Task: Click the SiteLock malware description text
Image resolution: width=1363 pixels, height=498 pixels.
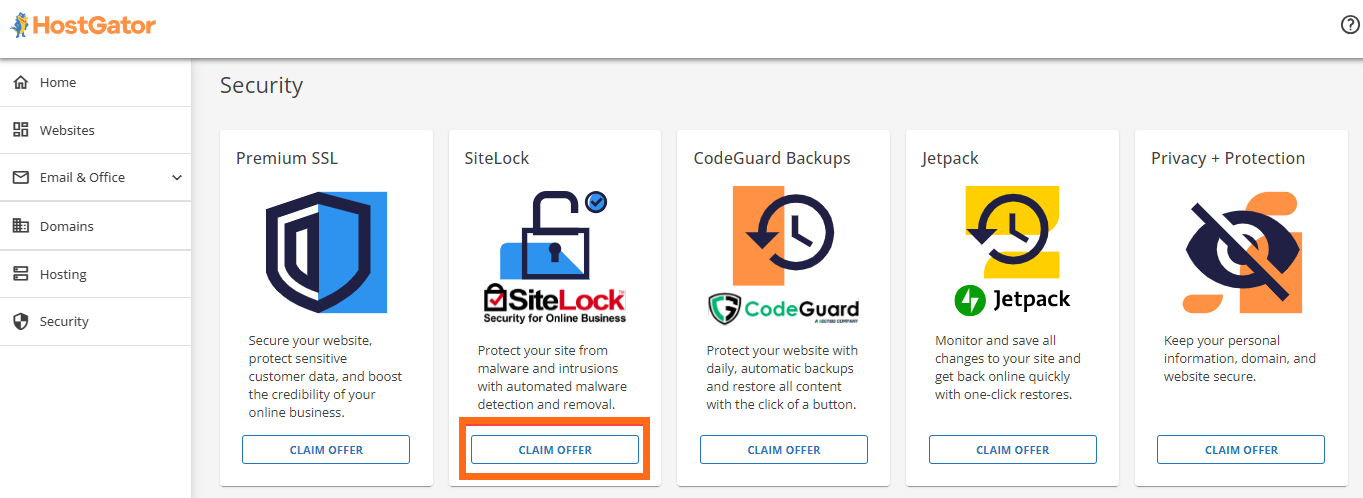Action: pos(552,377)
